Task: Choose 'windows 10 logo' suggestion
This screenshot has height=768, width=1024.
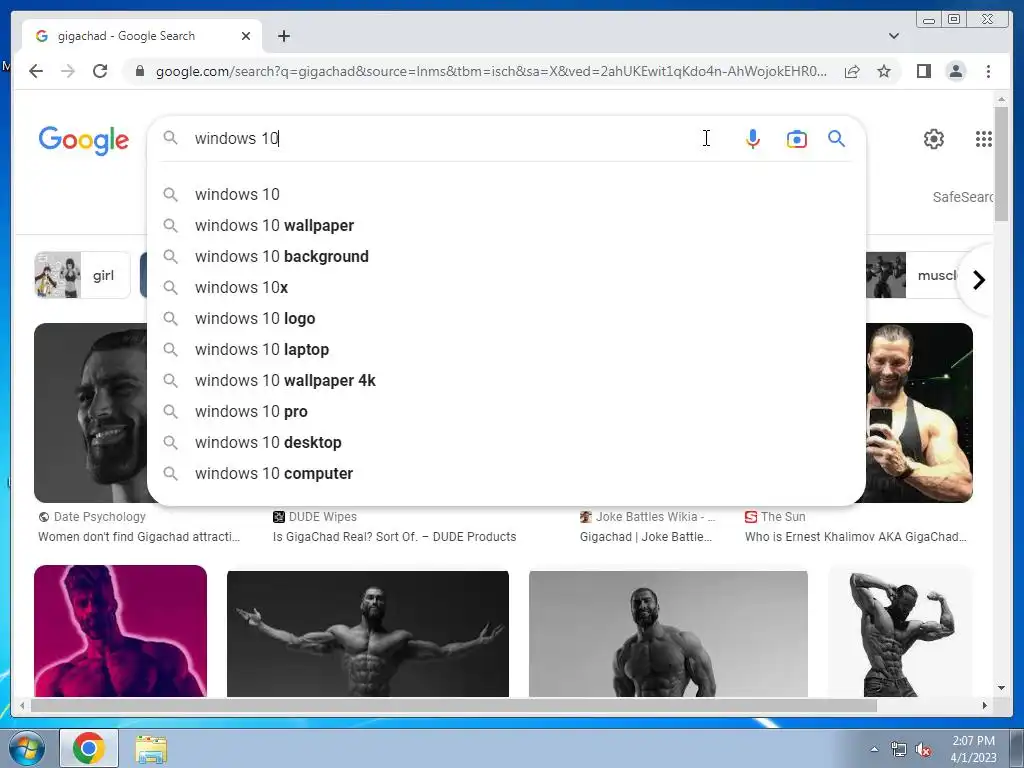Action: 506,318
